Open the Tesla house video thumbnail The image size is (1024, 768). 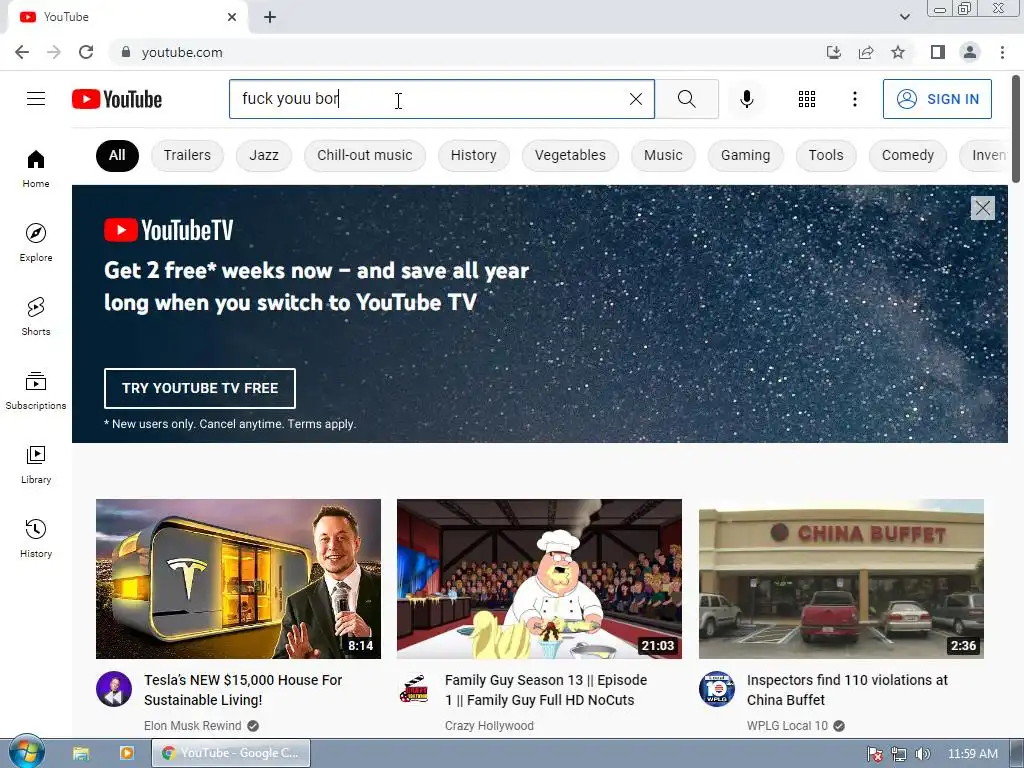(x=238, y=579)
